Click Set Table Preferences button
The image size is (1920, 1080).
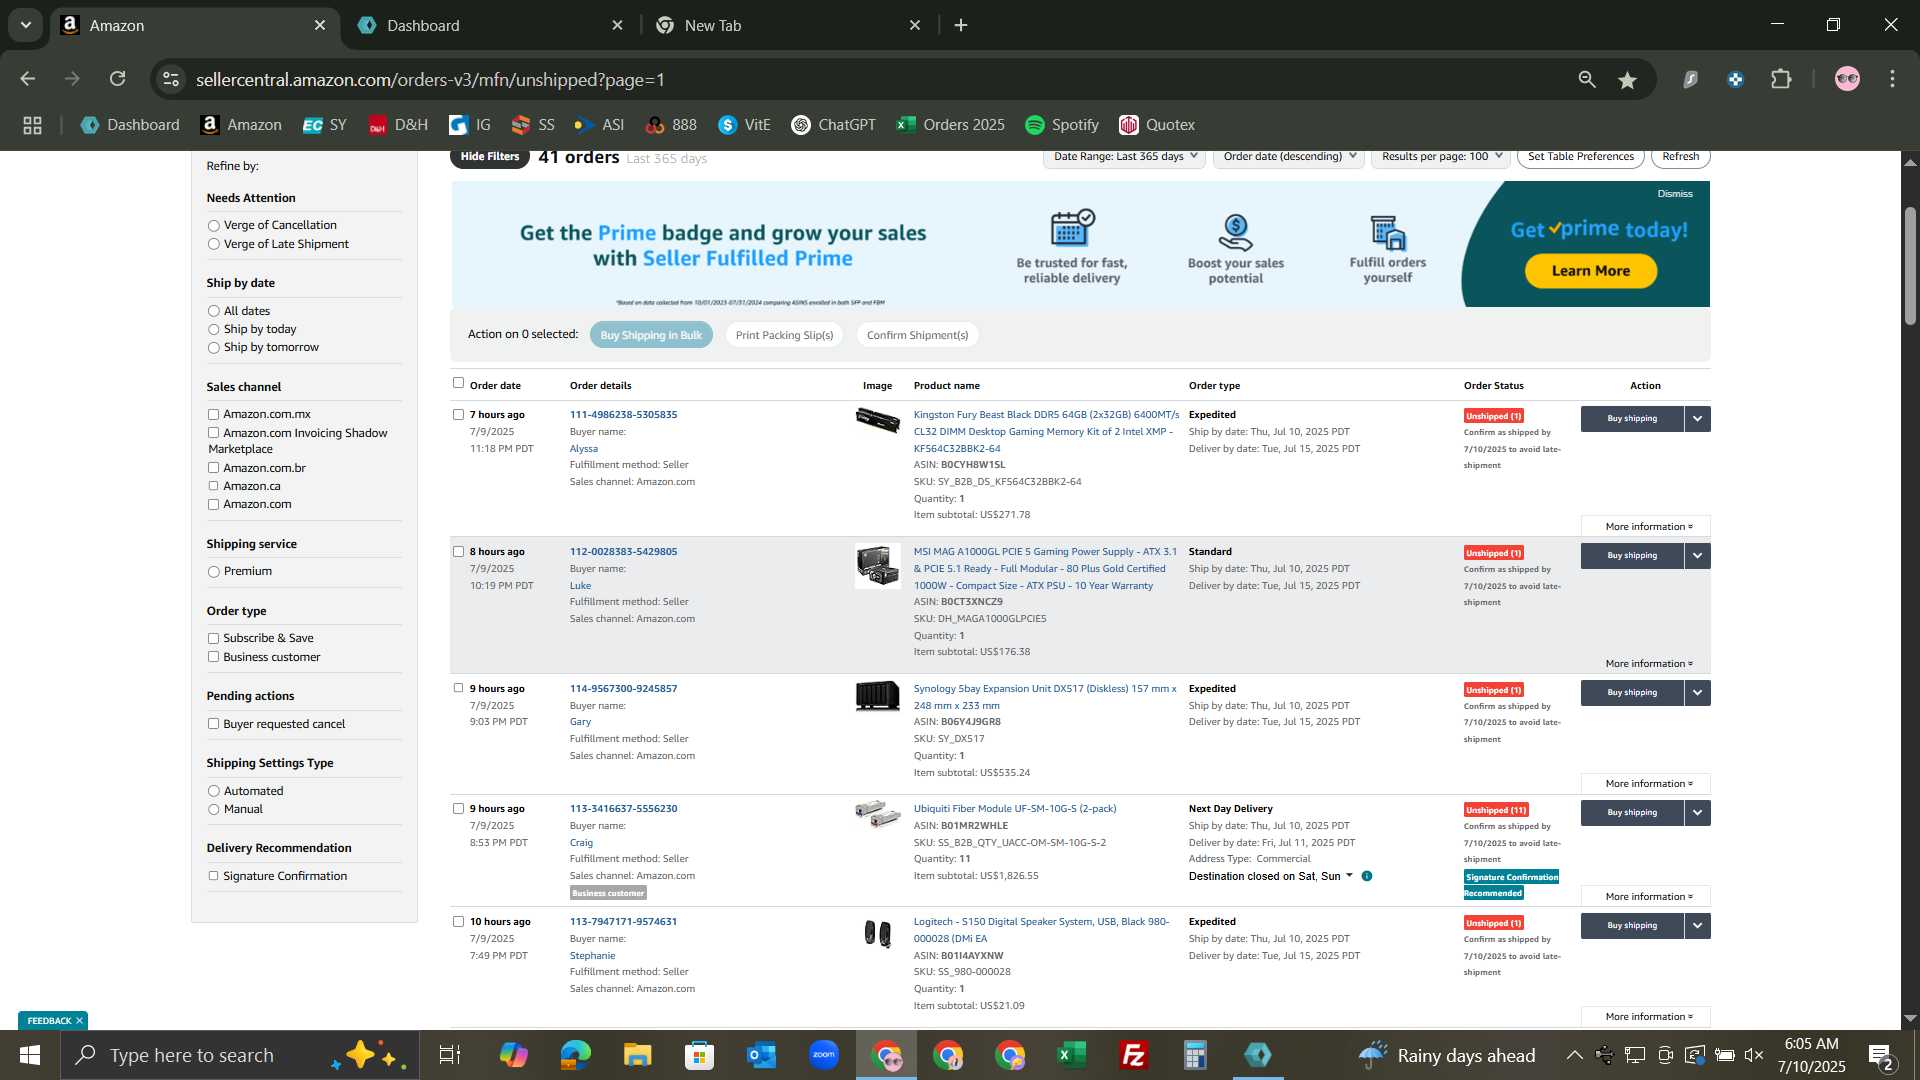pyautogui.click(x=1580, y=157)
